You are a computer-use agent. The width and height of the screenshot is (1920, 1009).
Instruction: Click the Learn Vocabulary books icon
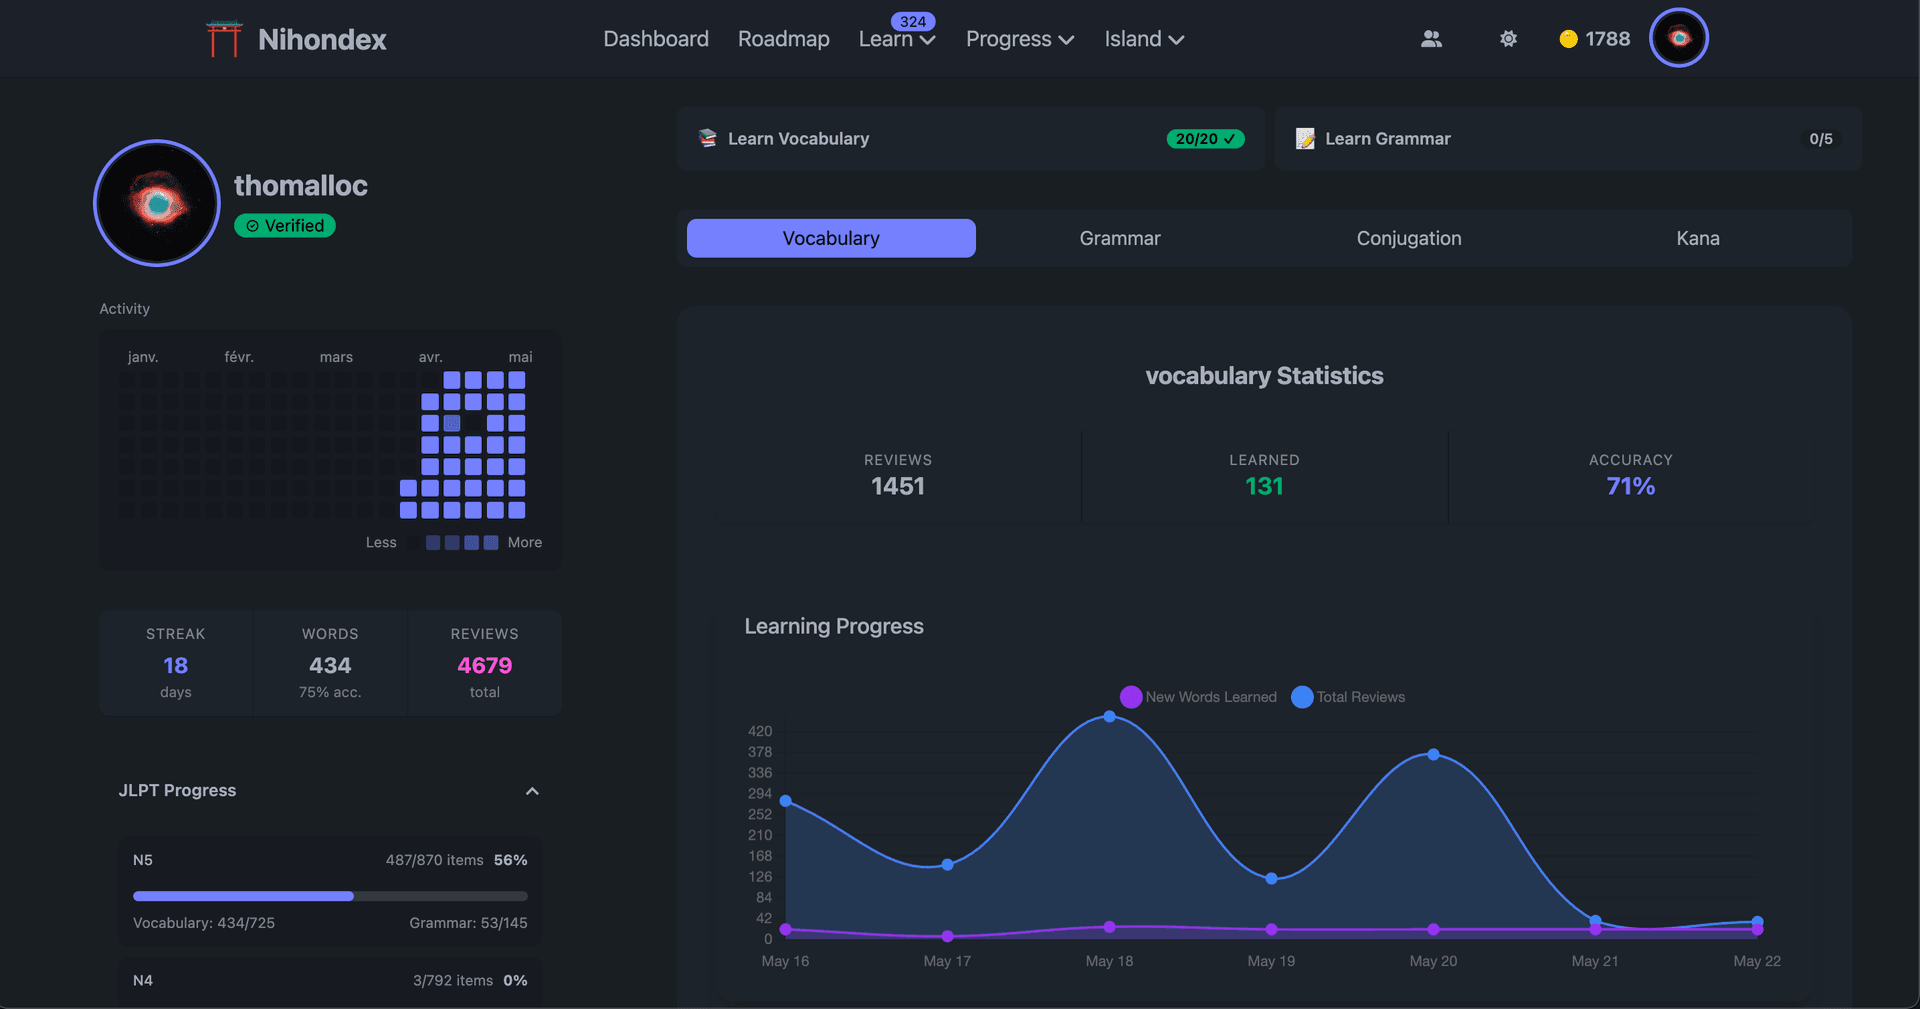708,138
